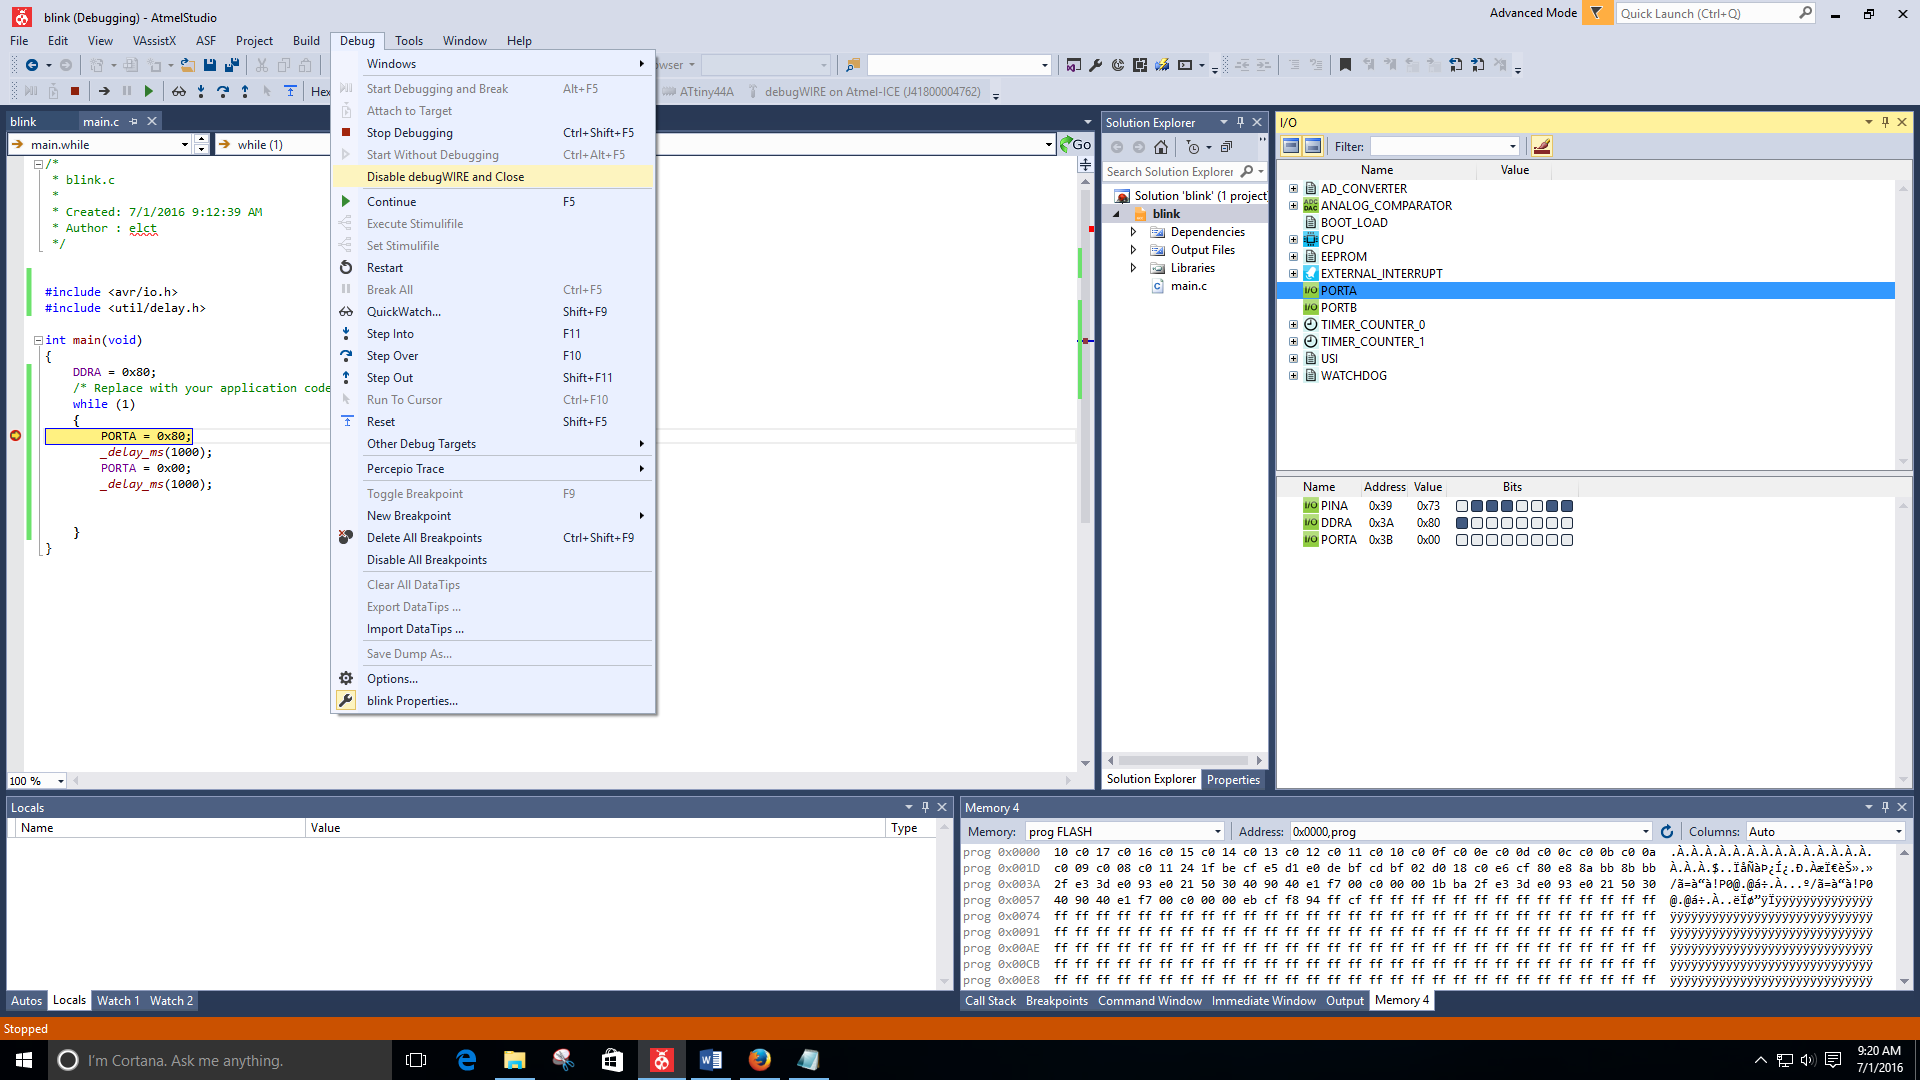The image size is (1920, 1080).
Task: Click the Memory Address input field
Action: pos(1470,832)
